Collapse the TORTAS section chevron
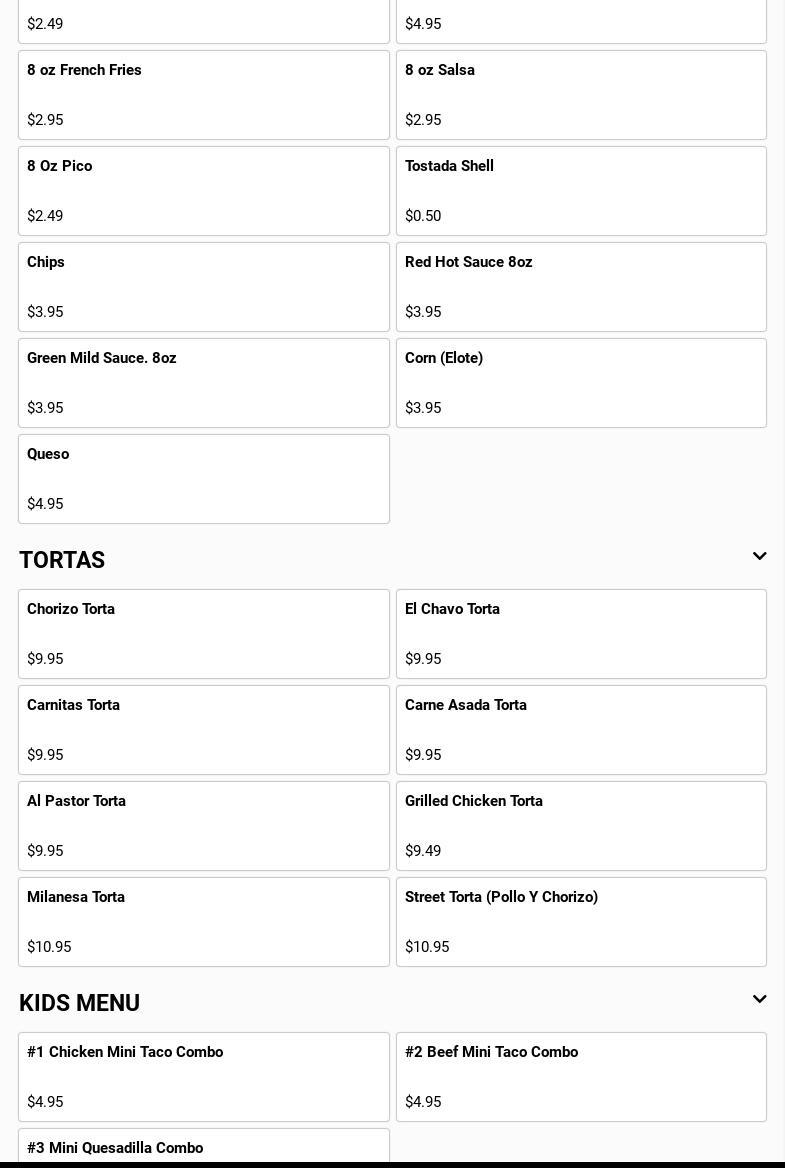The width and height of the screenshot is (785, 1168). tap(759, 557)
